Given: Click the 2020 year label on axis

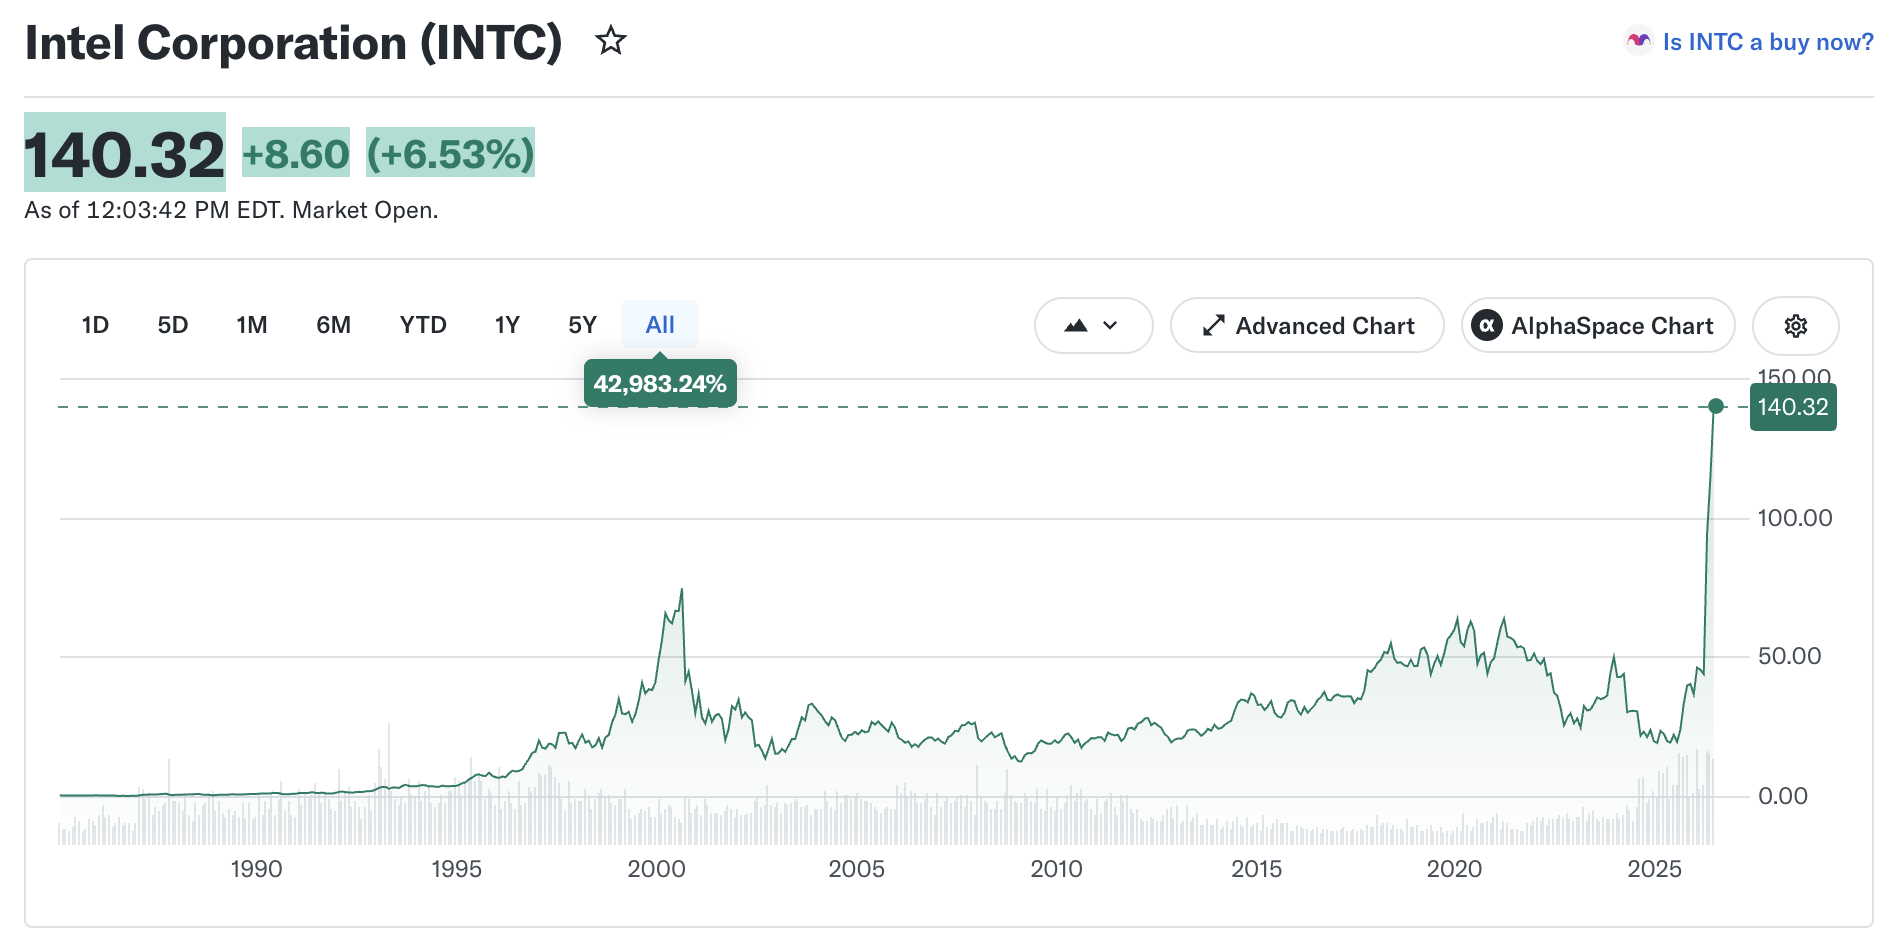Looking at the screenshot, I should (1454, 869).
